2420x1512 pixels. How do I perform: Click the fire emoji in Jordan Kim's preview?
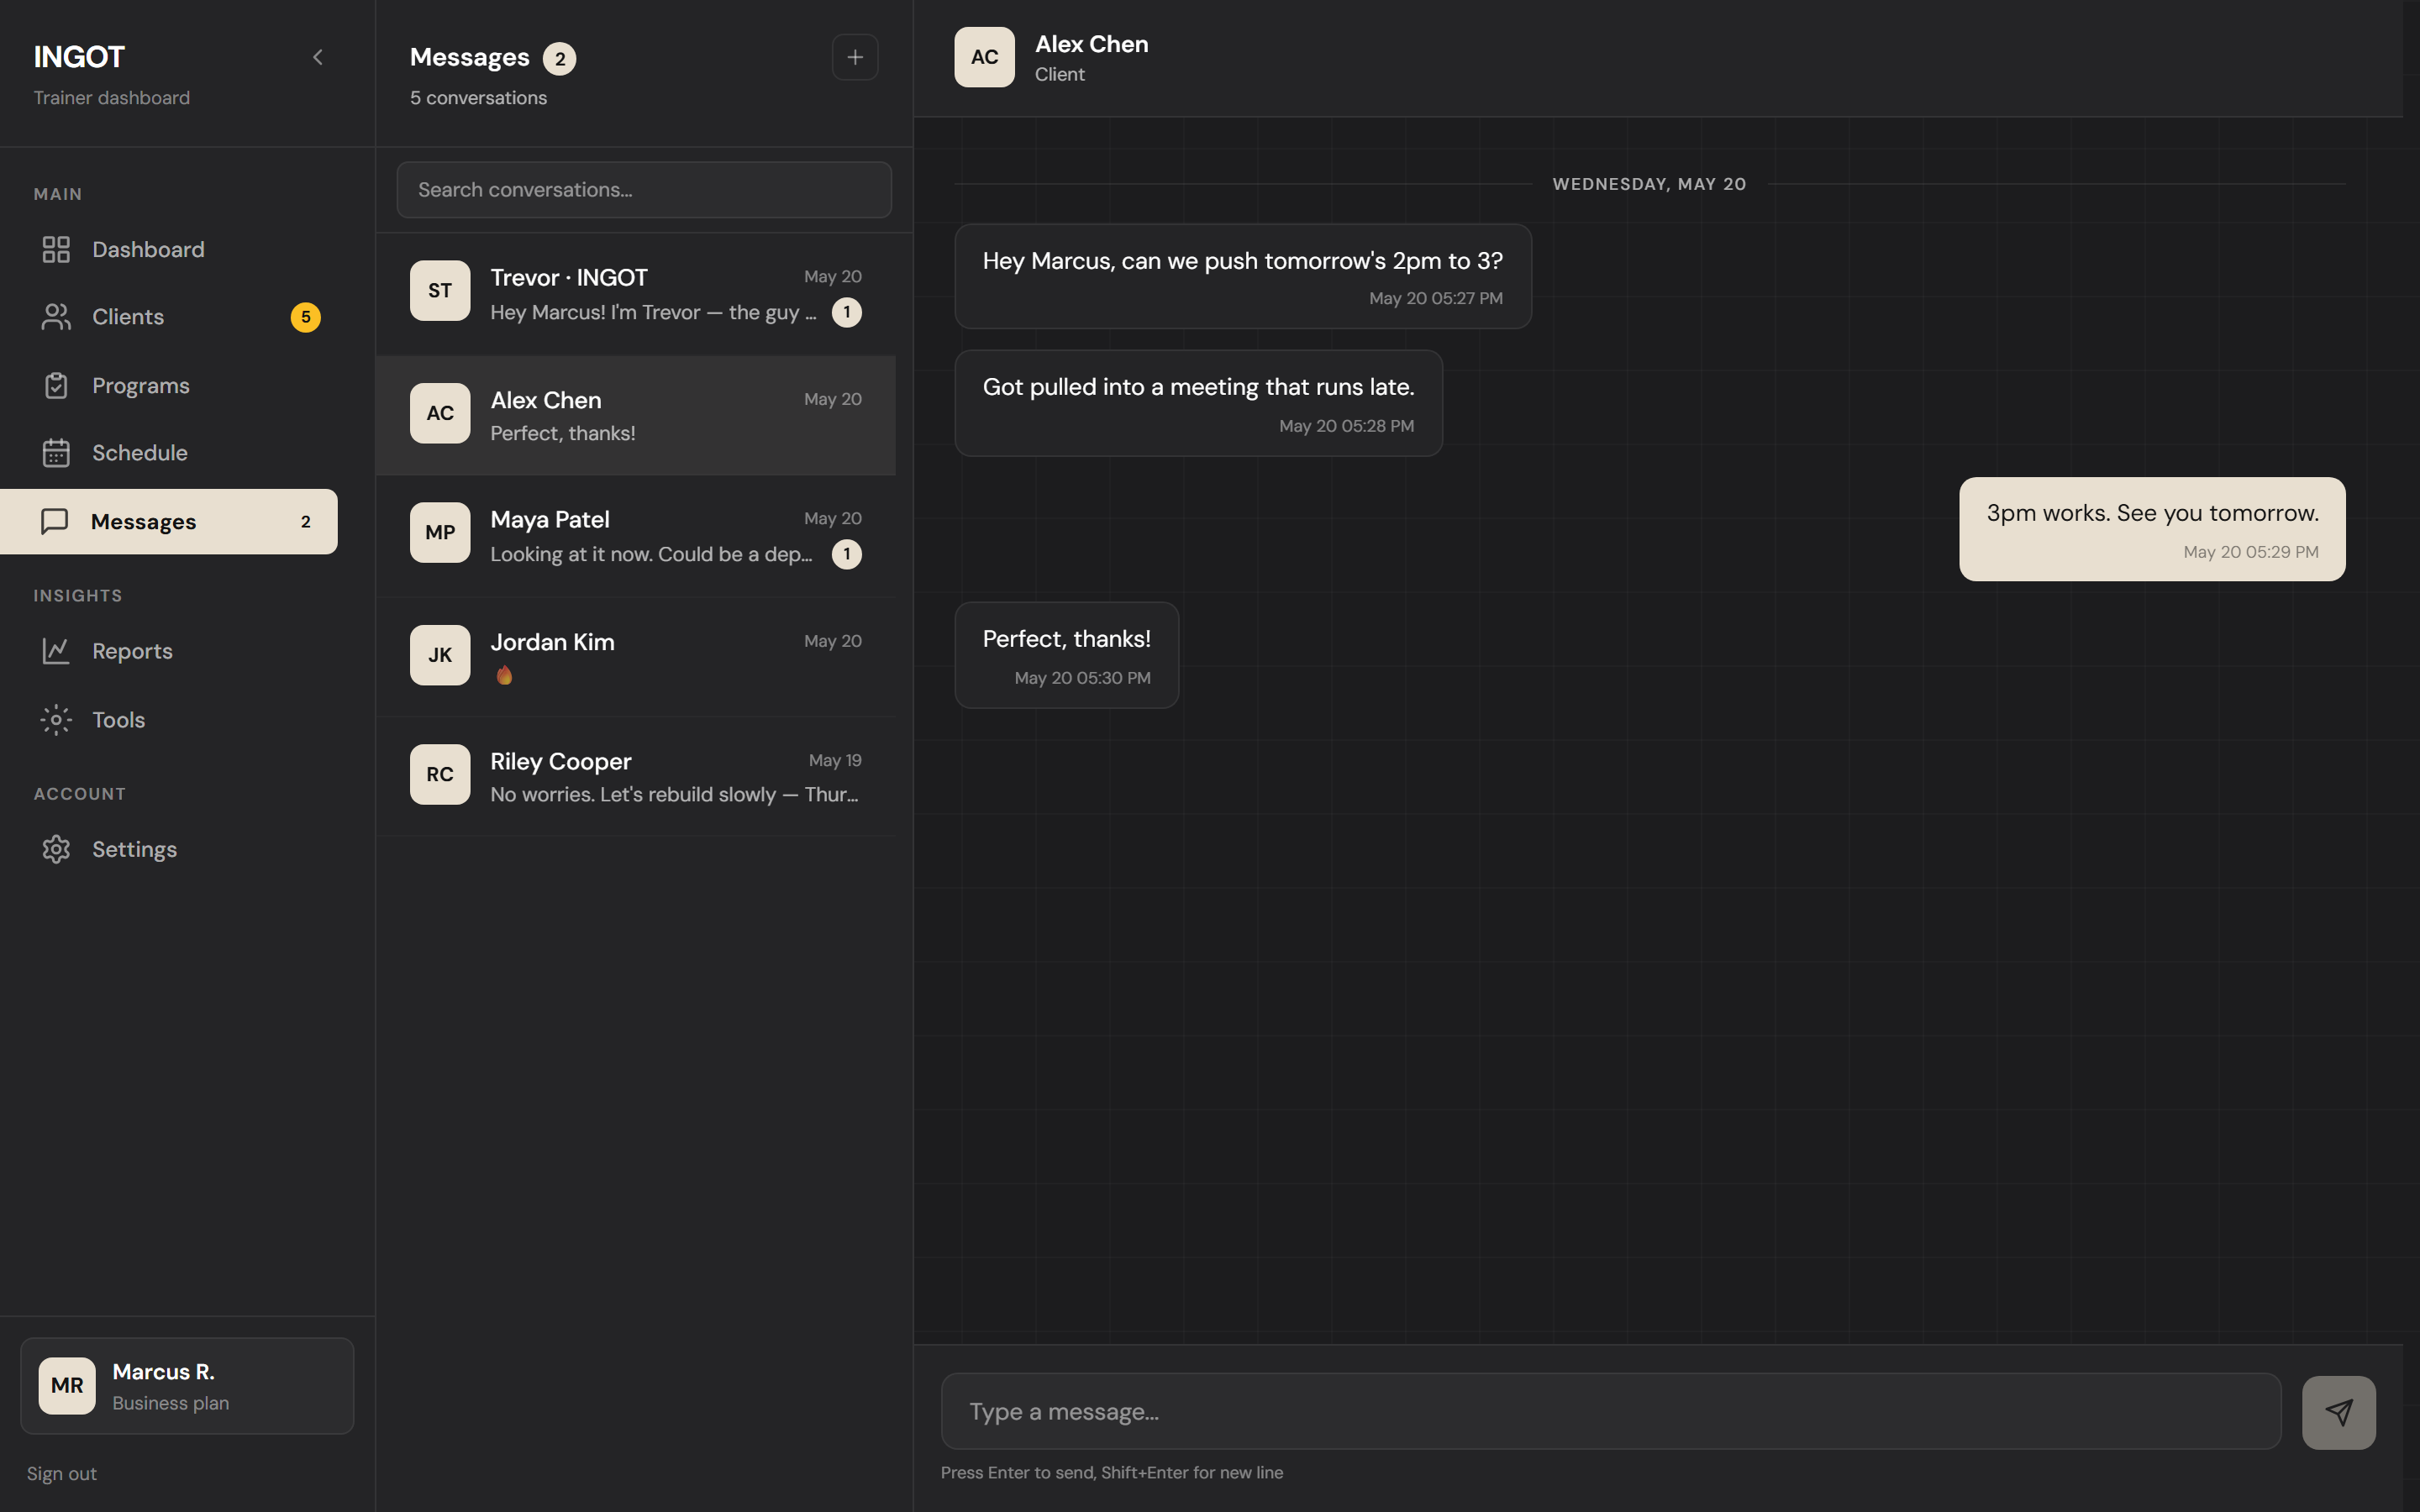pyautogui.click(x=504, y=675)
